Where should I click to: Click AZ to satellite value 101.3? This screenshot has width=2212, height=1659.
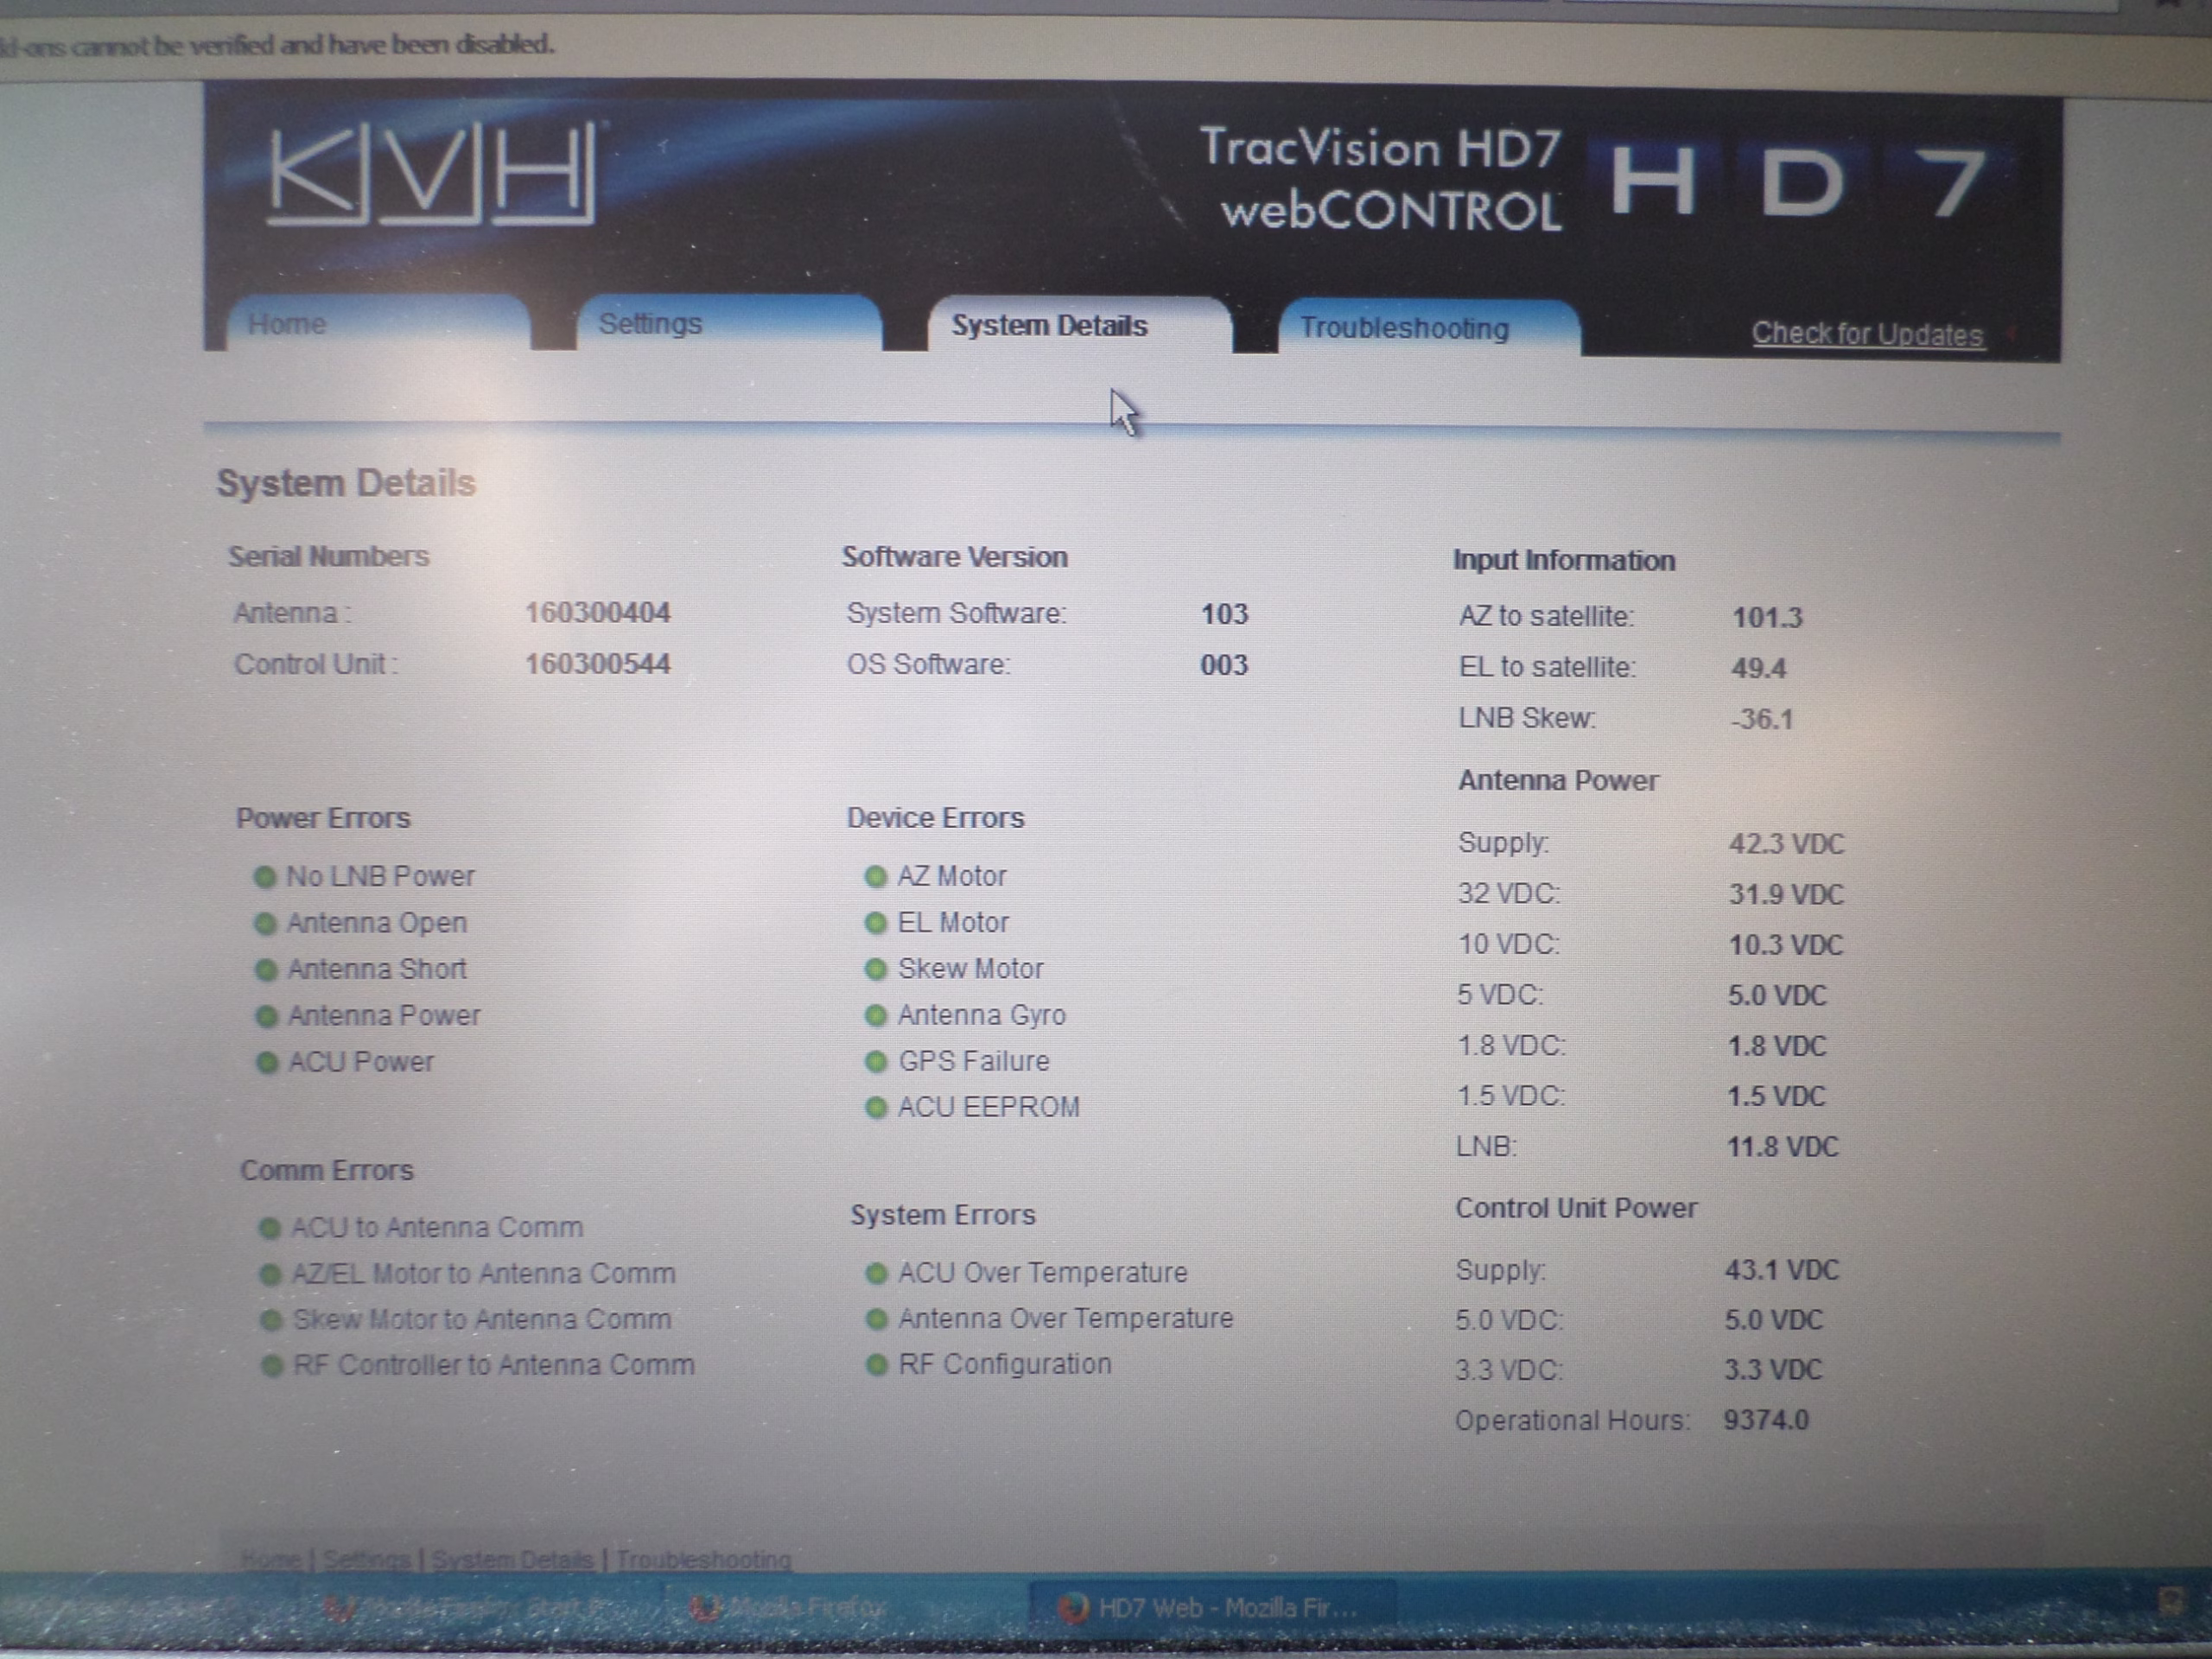(x=1767, y=618)
